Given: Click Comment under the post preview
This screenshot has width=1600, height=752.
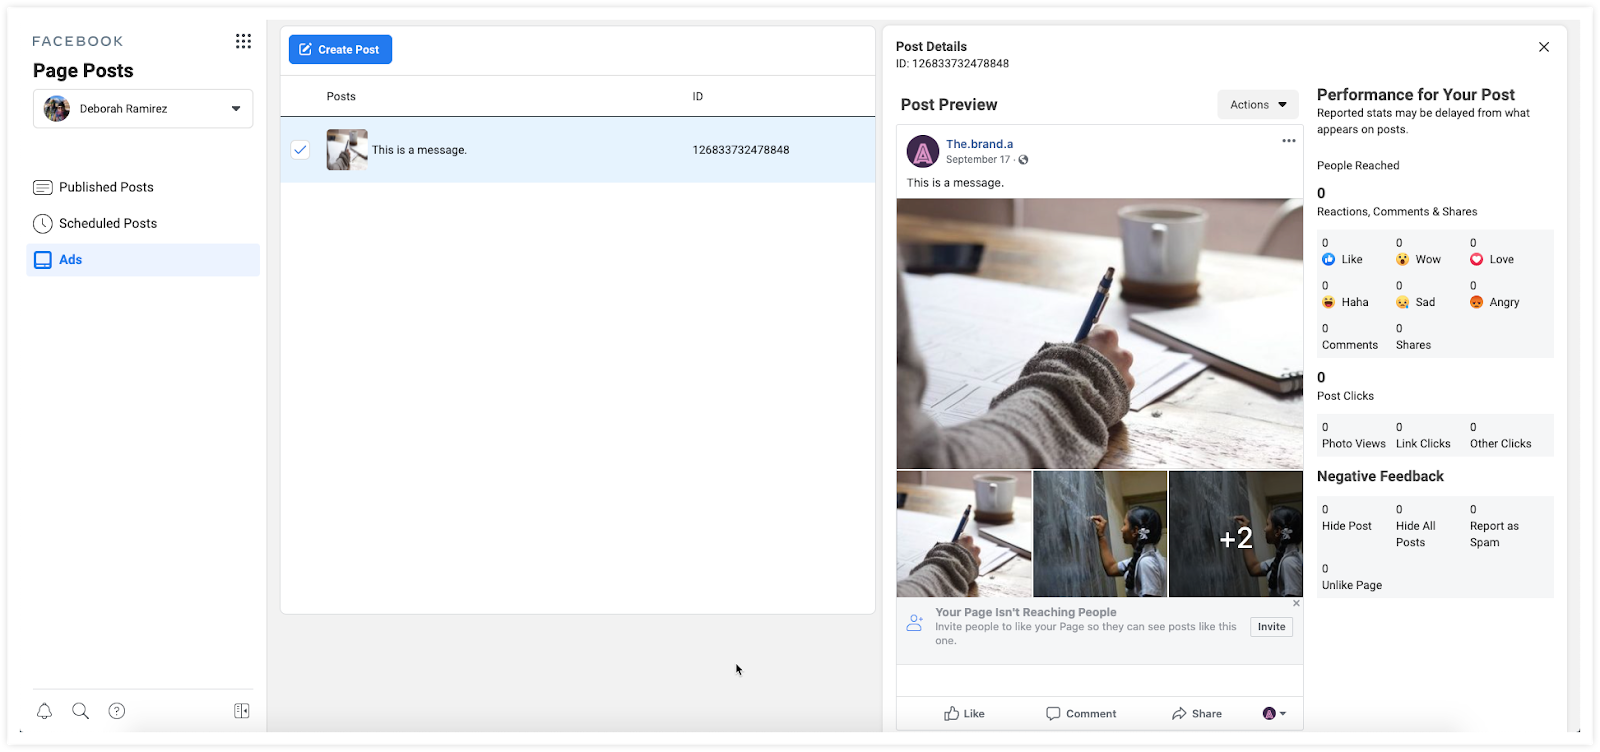Looking at the screenshot, I should (x=1081, y=713).
